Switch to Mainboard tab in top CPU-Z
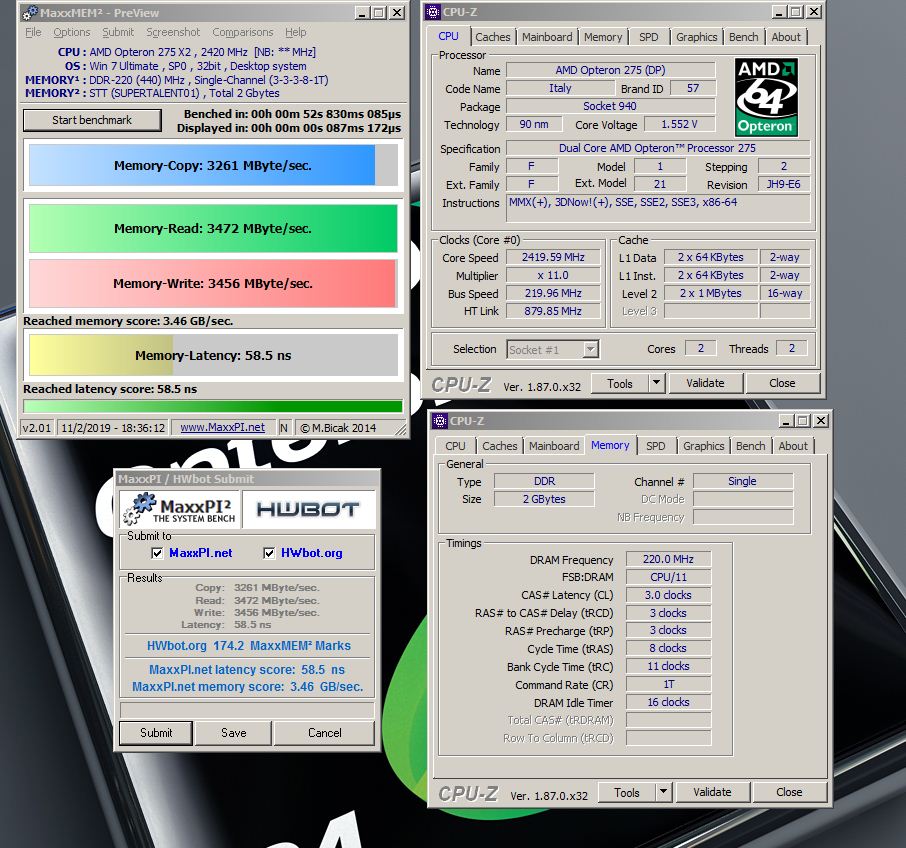Viewport: 906px width, 848px height. [547, 37]
